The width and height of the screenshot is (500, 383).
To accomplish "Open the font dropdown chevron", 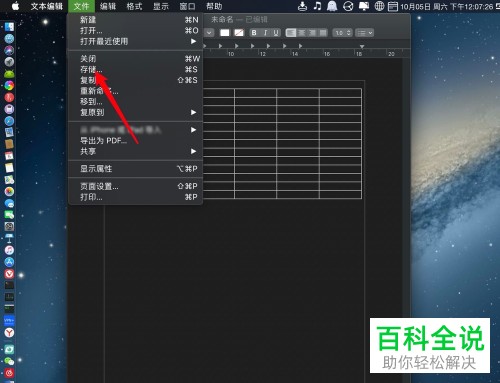I will [209, 33].
